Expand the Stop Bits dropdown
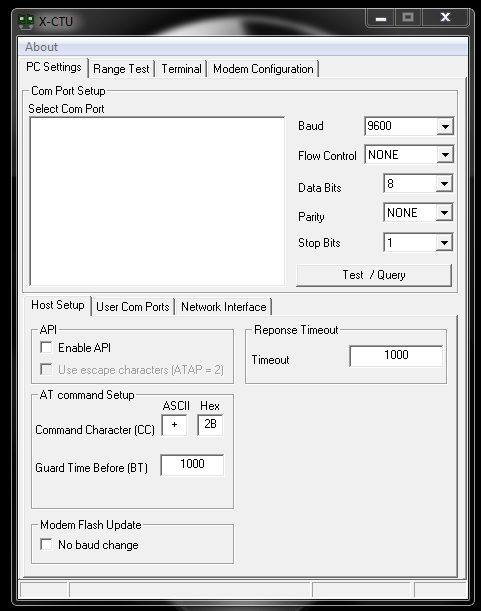This screenshot has width=481, height=611. (x=444, y=242)
